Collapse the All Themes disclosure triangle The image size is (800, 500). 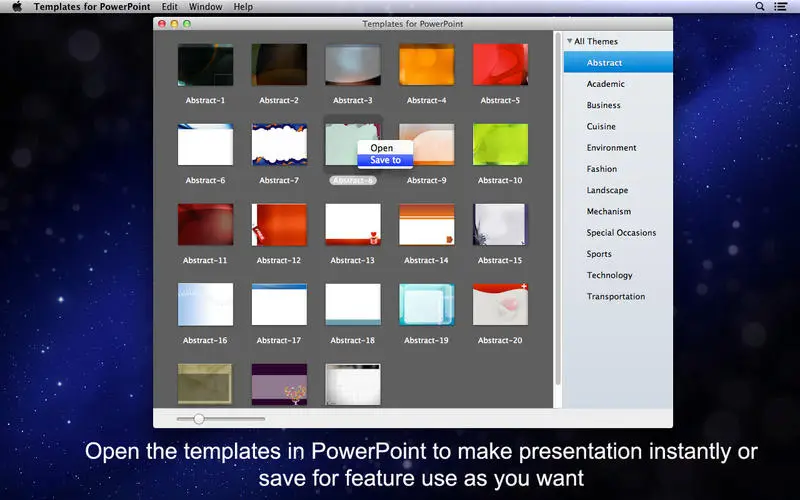click(x=569, y=41)
